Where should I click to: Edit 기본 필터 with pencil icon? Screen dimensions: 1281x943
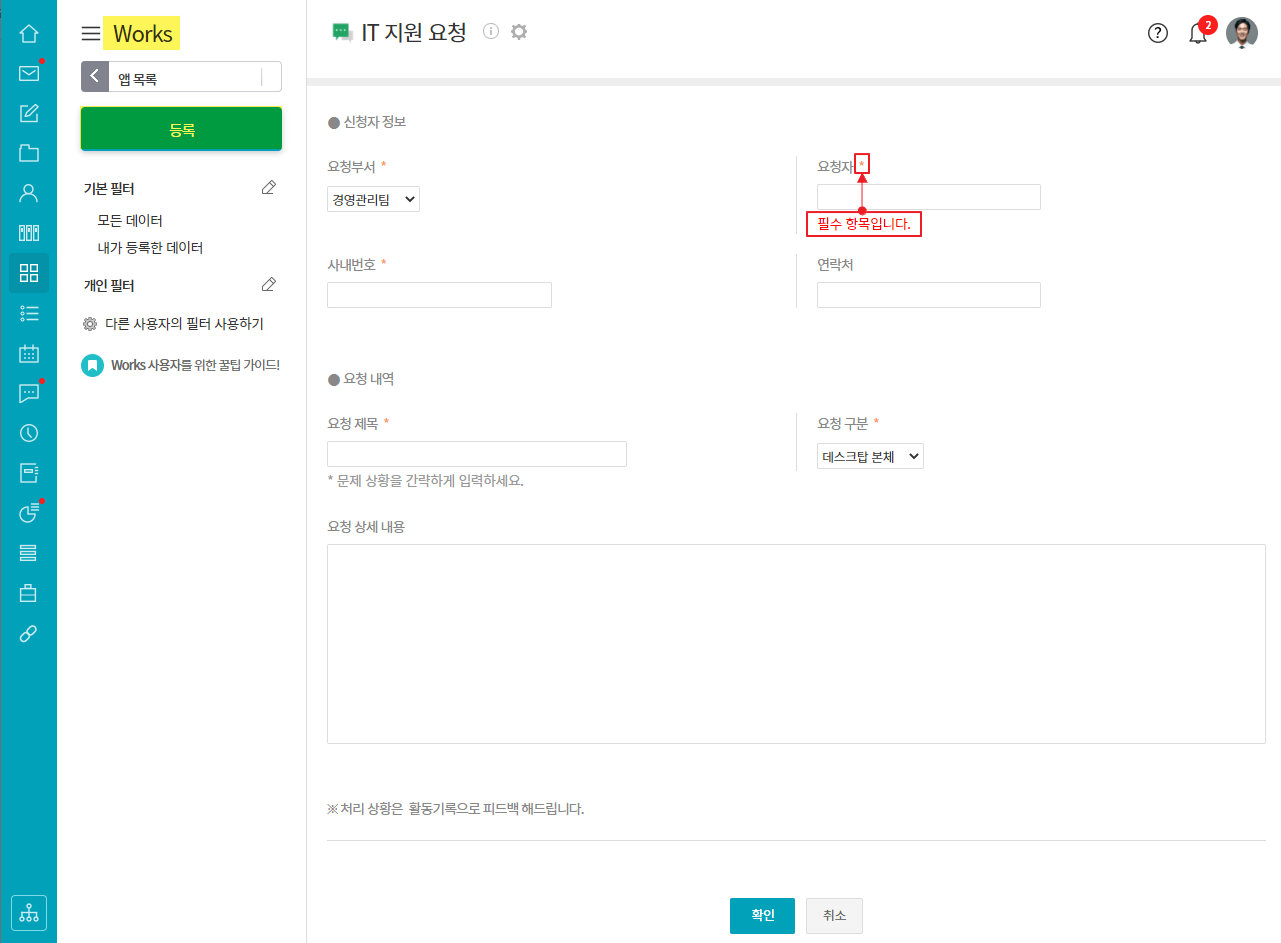(268, 188)
